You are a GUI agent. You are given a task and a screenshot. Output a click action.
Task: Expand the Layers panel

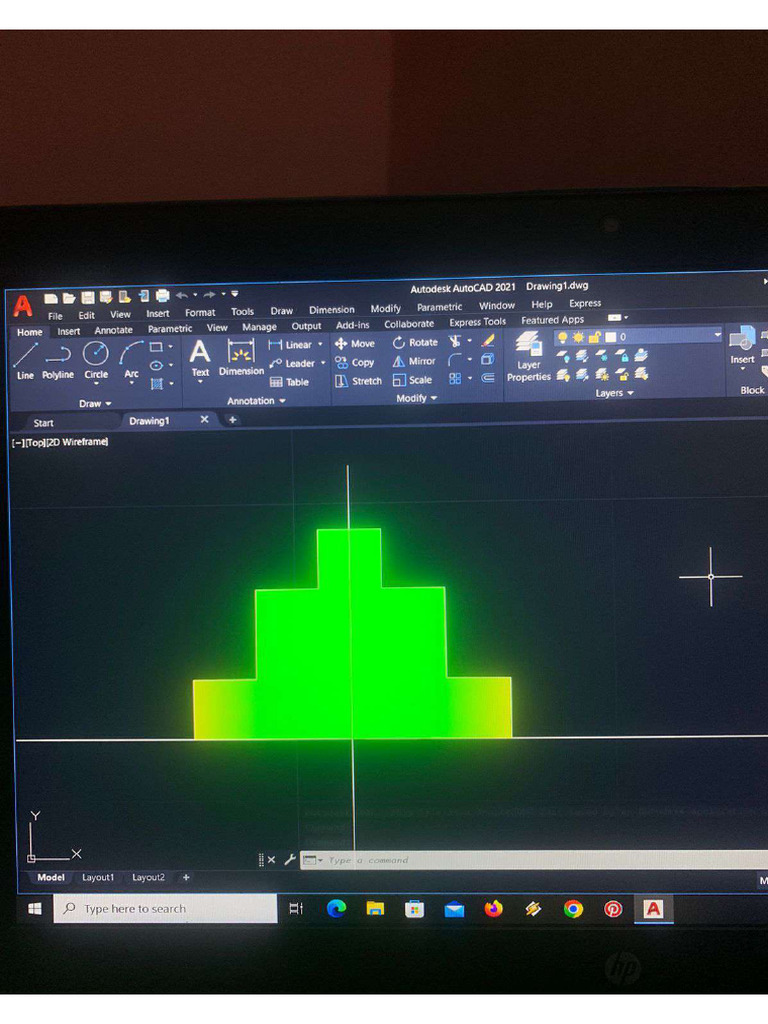coord(614,393)
